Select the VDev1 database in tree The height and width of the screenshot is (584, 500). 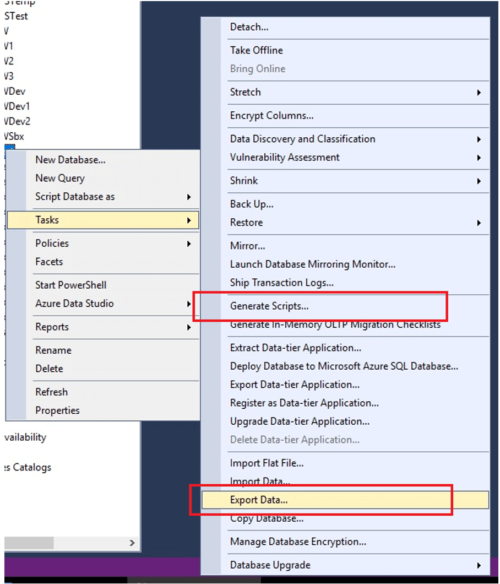point(17,106)
